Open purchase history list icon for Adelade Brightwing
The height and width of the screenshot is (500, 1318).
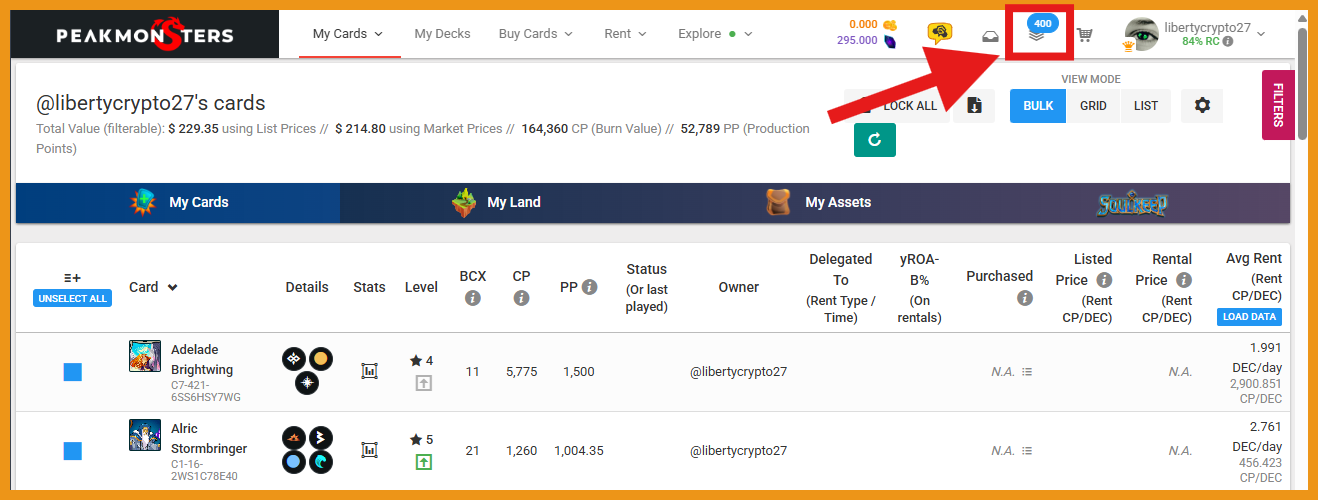click(x=1027, y=372)
